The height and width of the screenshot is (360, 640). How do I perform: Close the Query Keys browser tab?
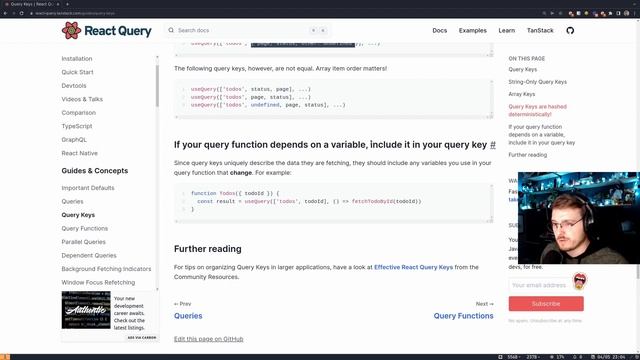[58, 4]
